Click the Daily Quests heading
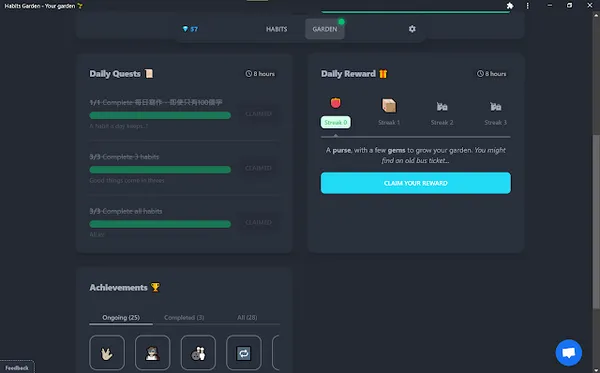This screenshot has height=373, width=600. 115,74
